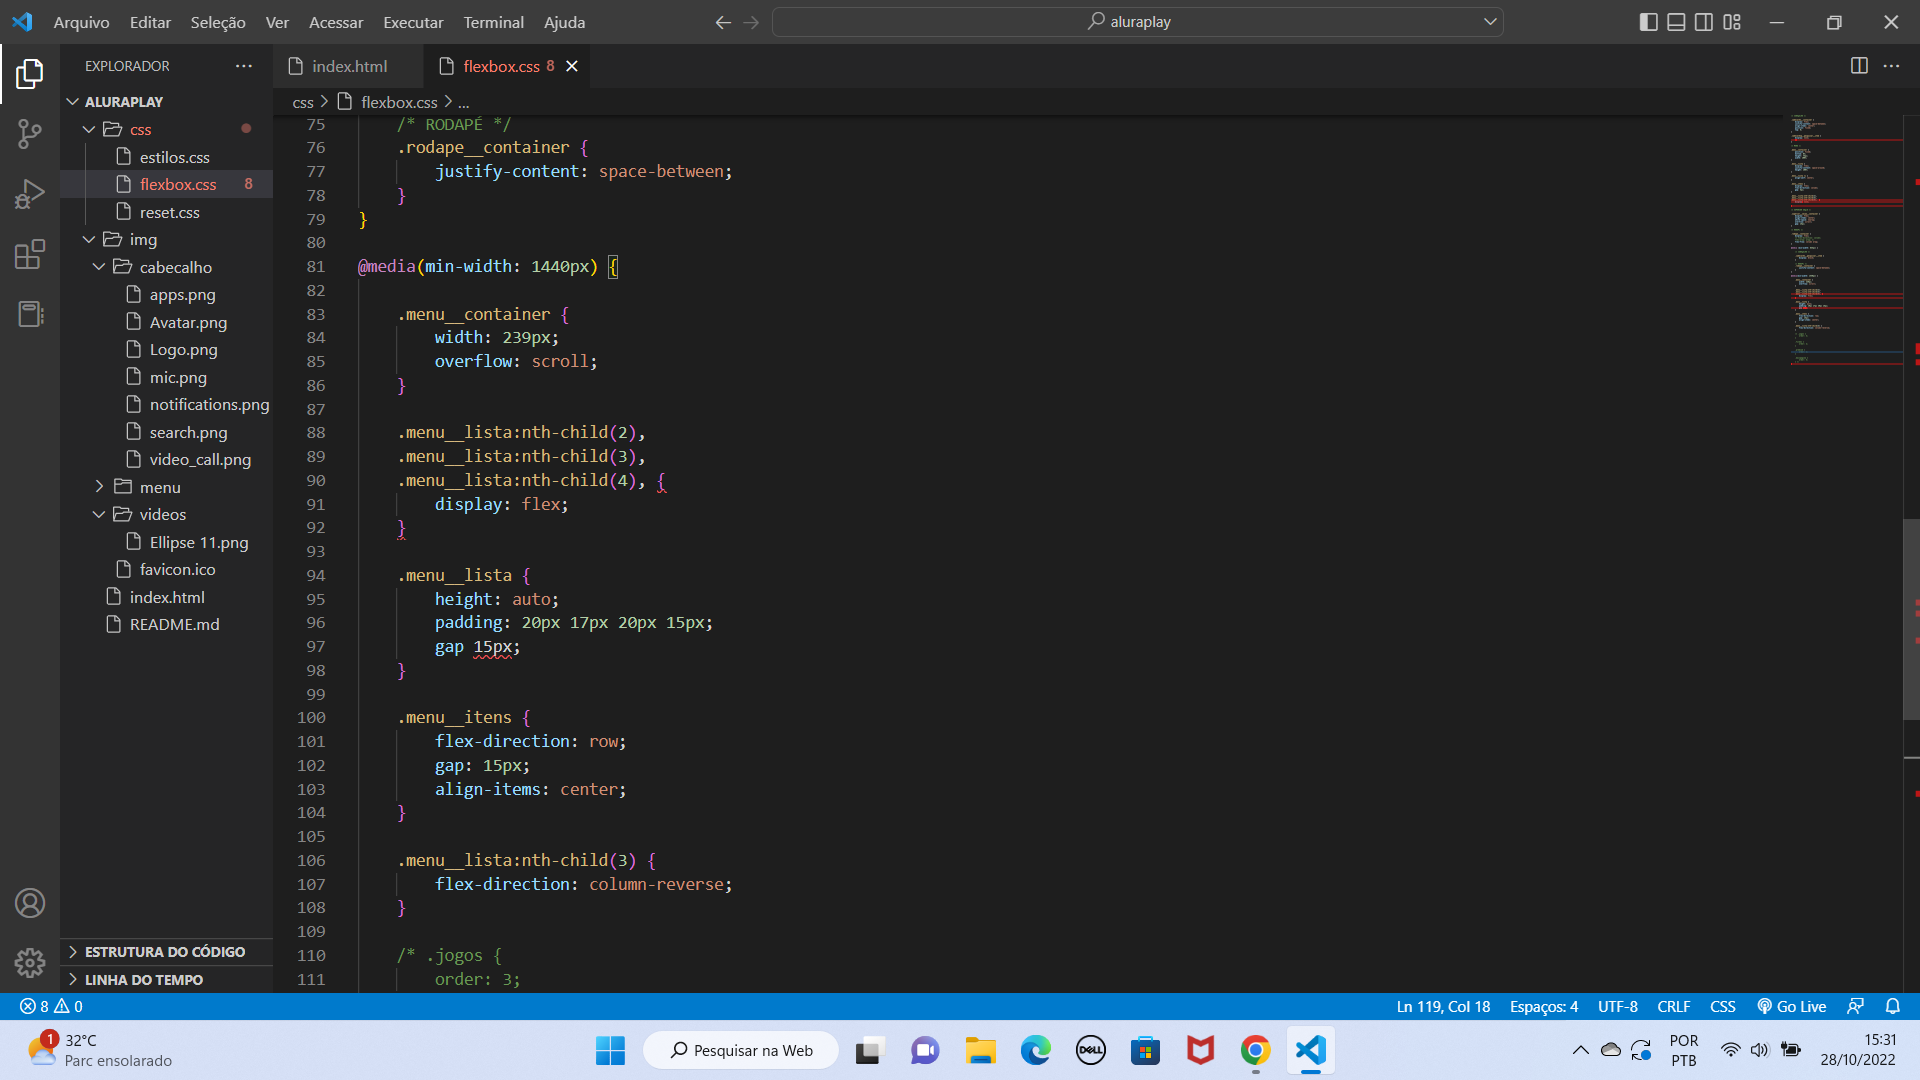Viewport: 1920px width, 1080px height.
Task: Toggle the primary side bar
Action: coord(1649,22)
